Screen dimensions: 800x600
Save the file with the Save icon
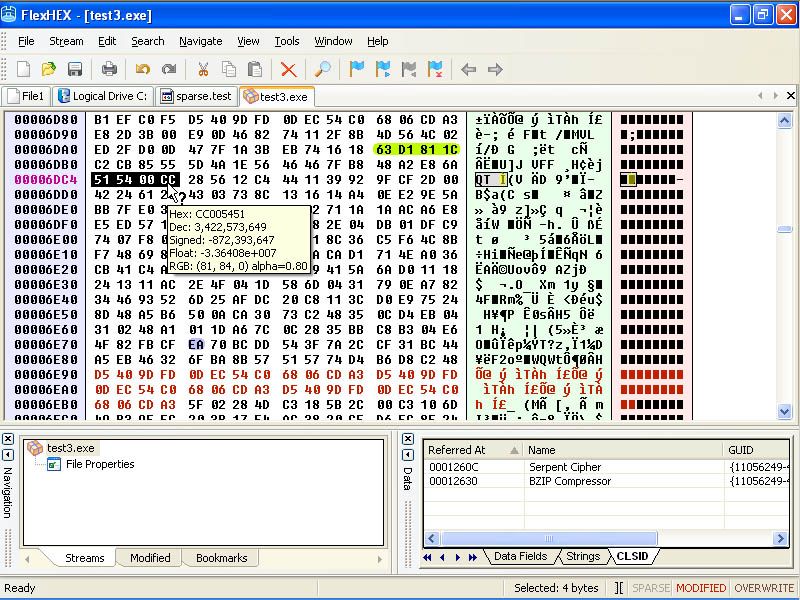point(73,68)
